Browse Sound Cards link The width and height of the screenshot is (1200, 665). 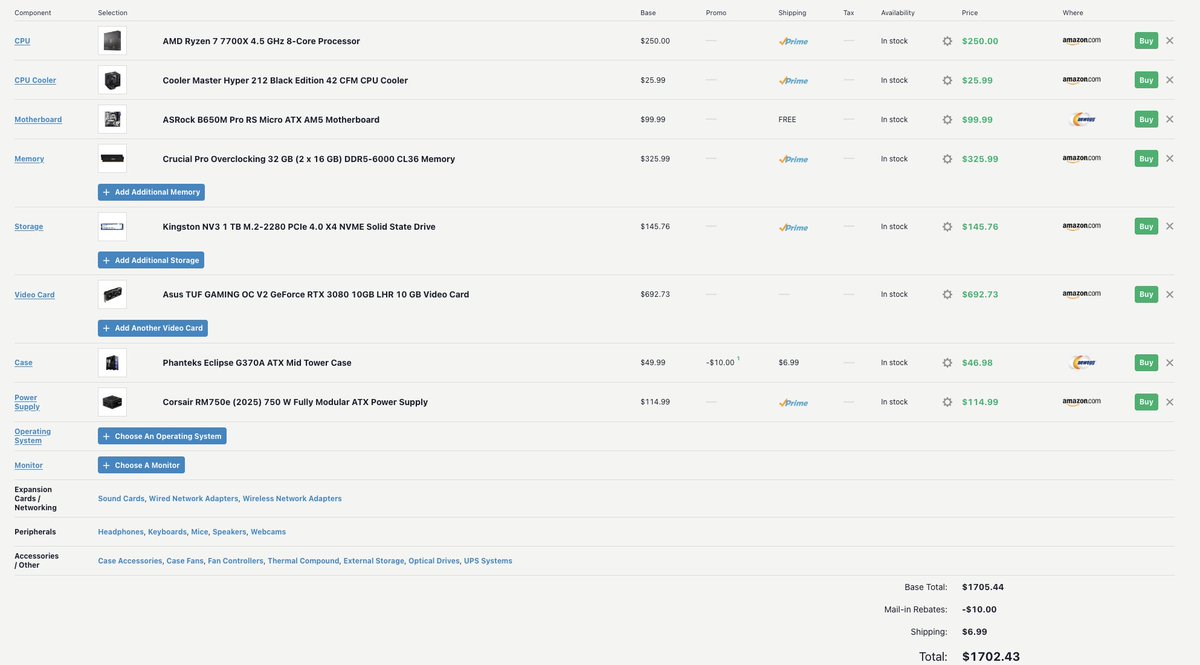(121, 498)
